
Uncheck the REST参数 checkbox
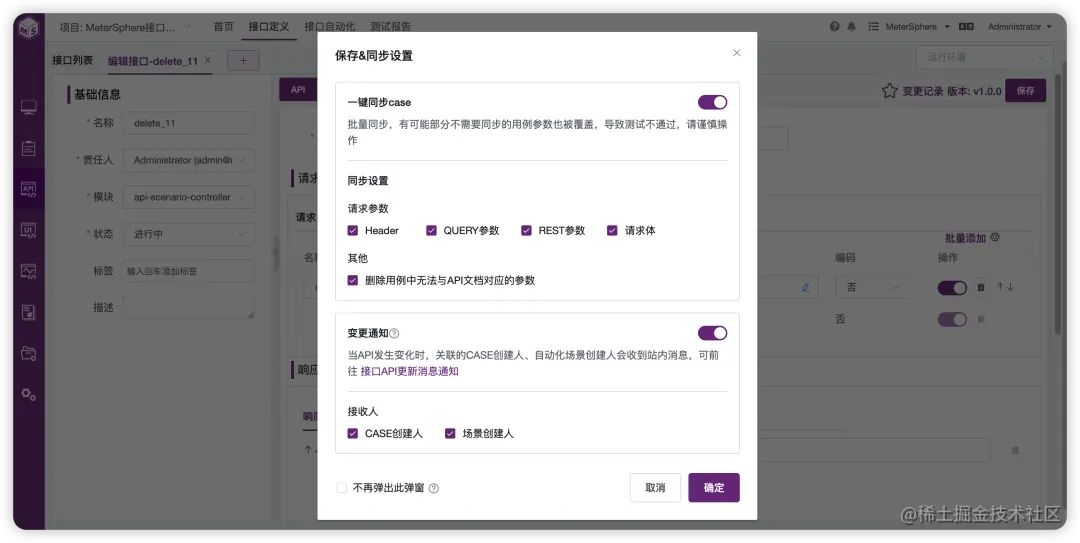[x=526, y=231]
